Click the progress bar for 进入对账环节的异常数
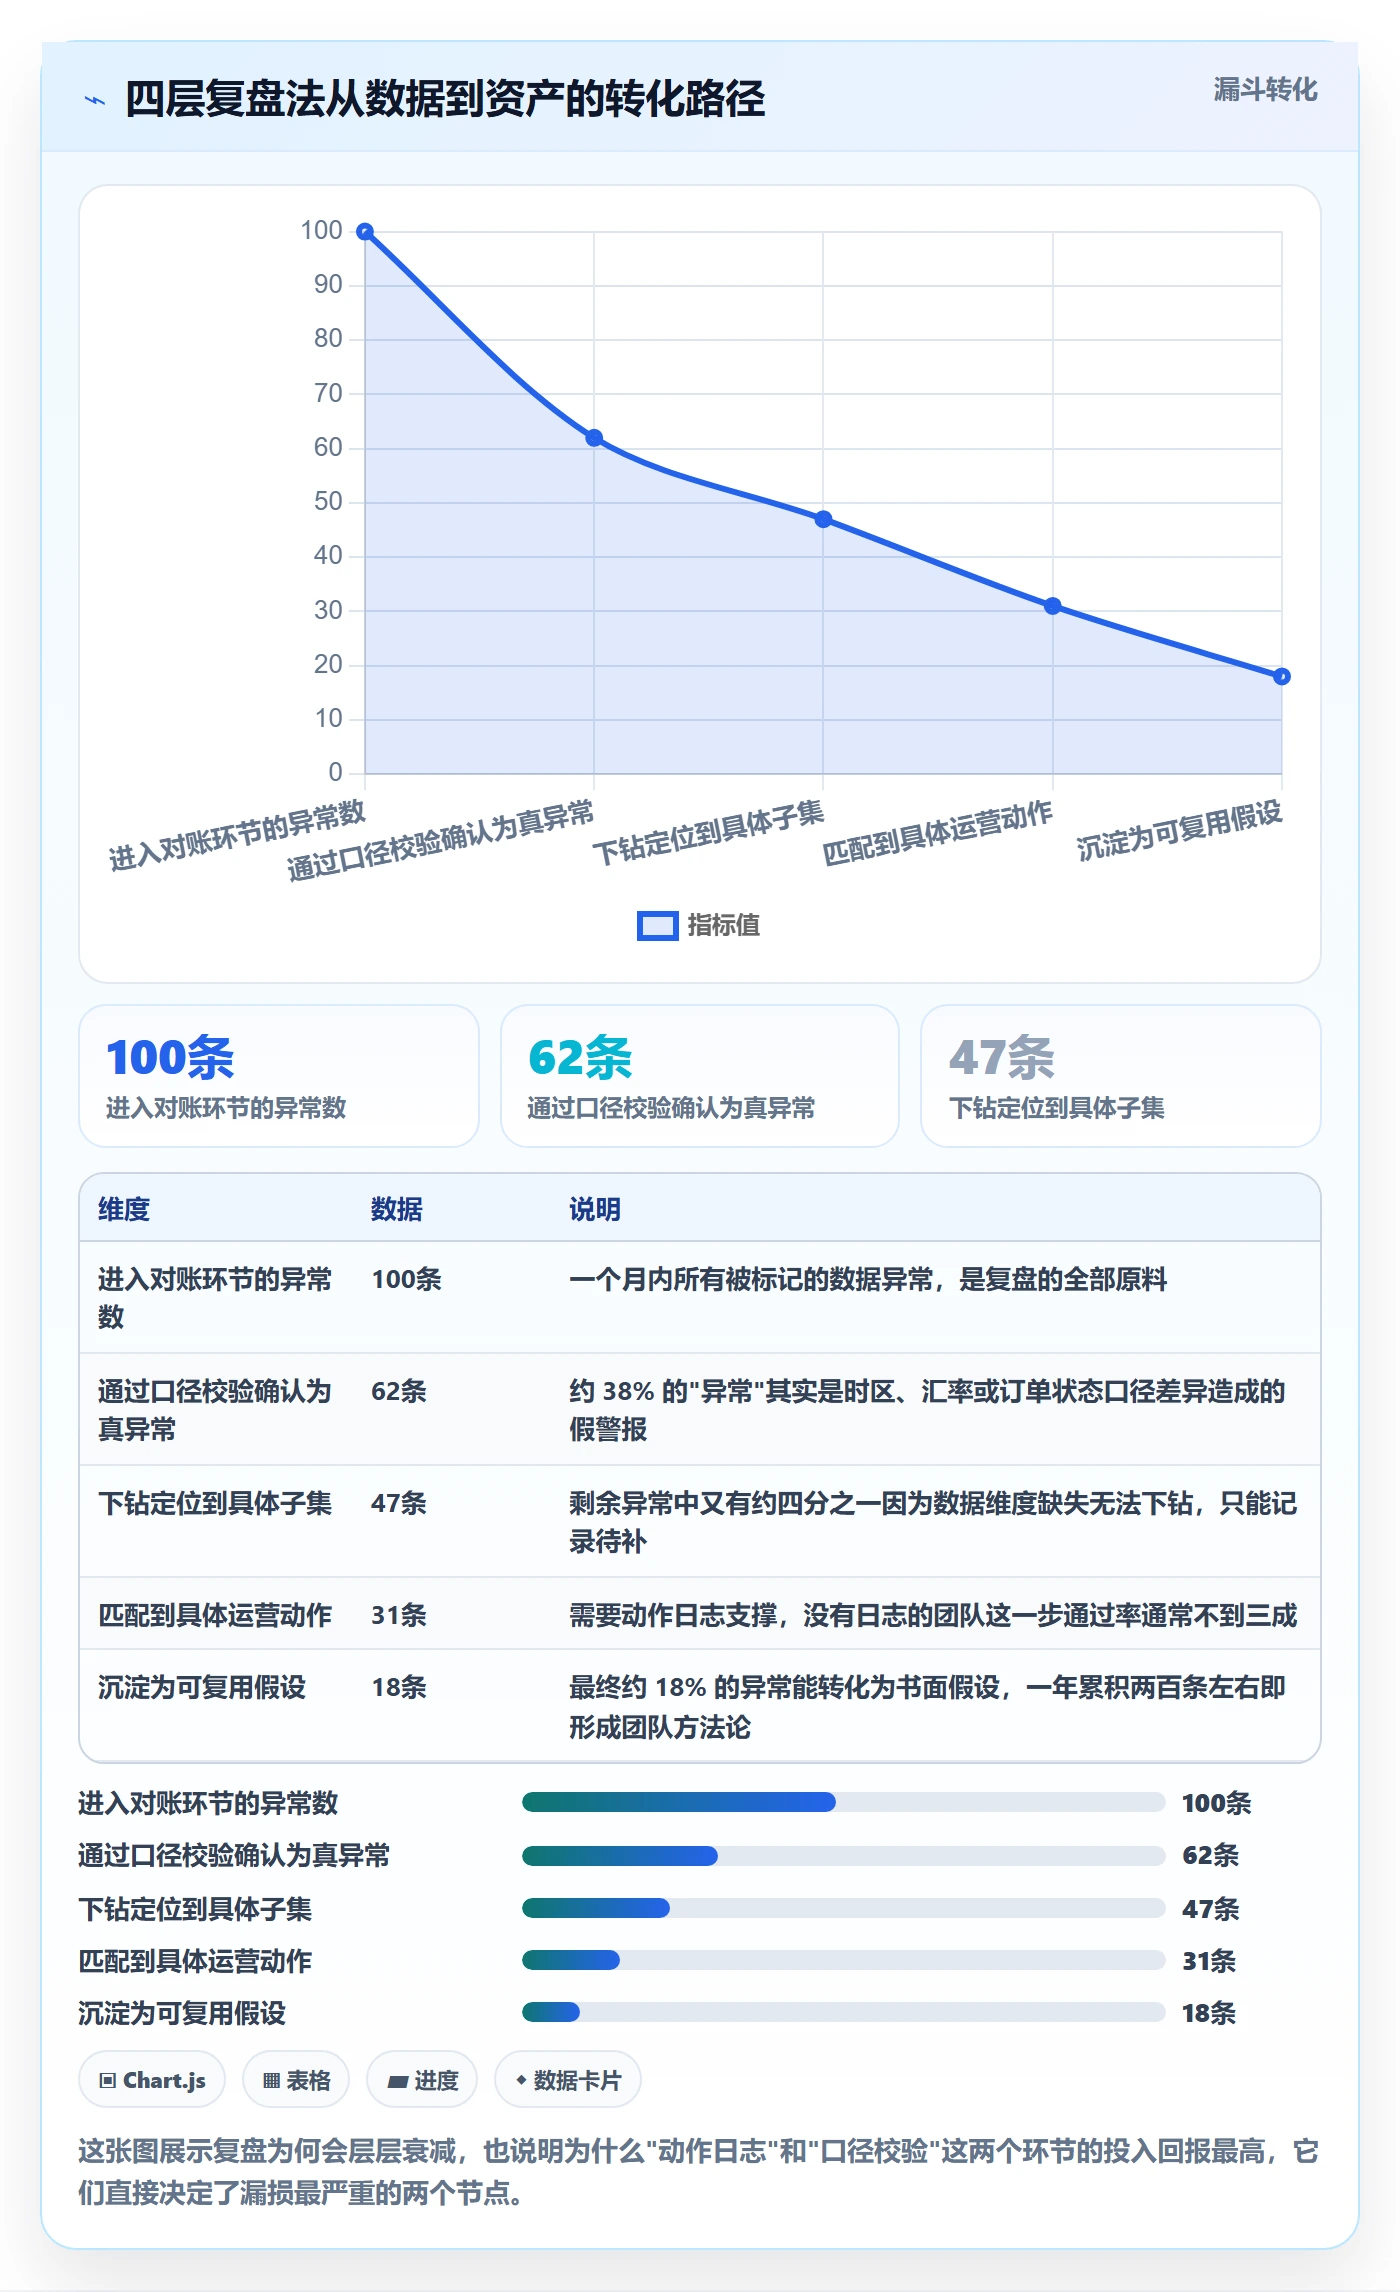This screenshot has width=1400, height=2292. [x=843, y=1802]
